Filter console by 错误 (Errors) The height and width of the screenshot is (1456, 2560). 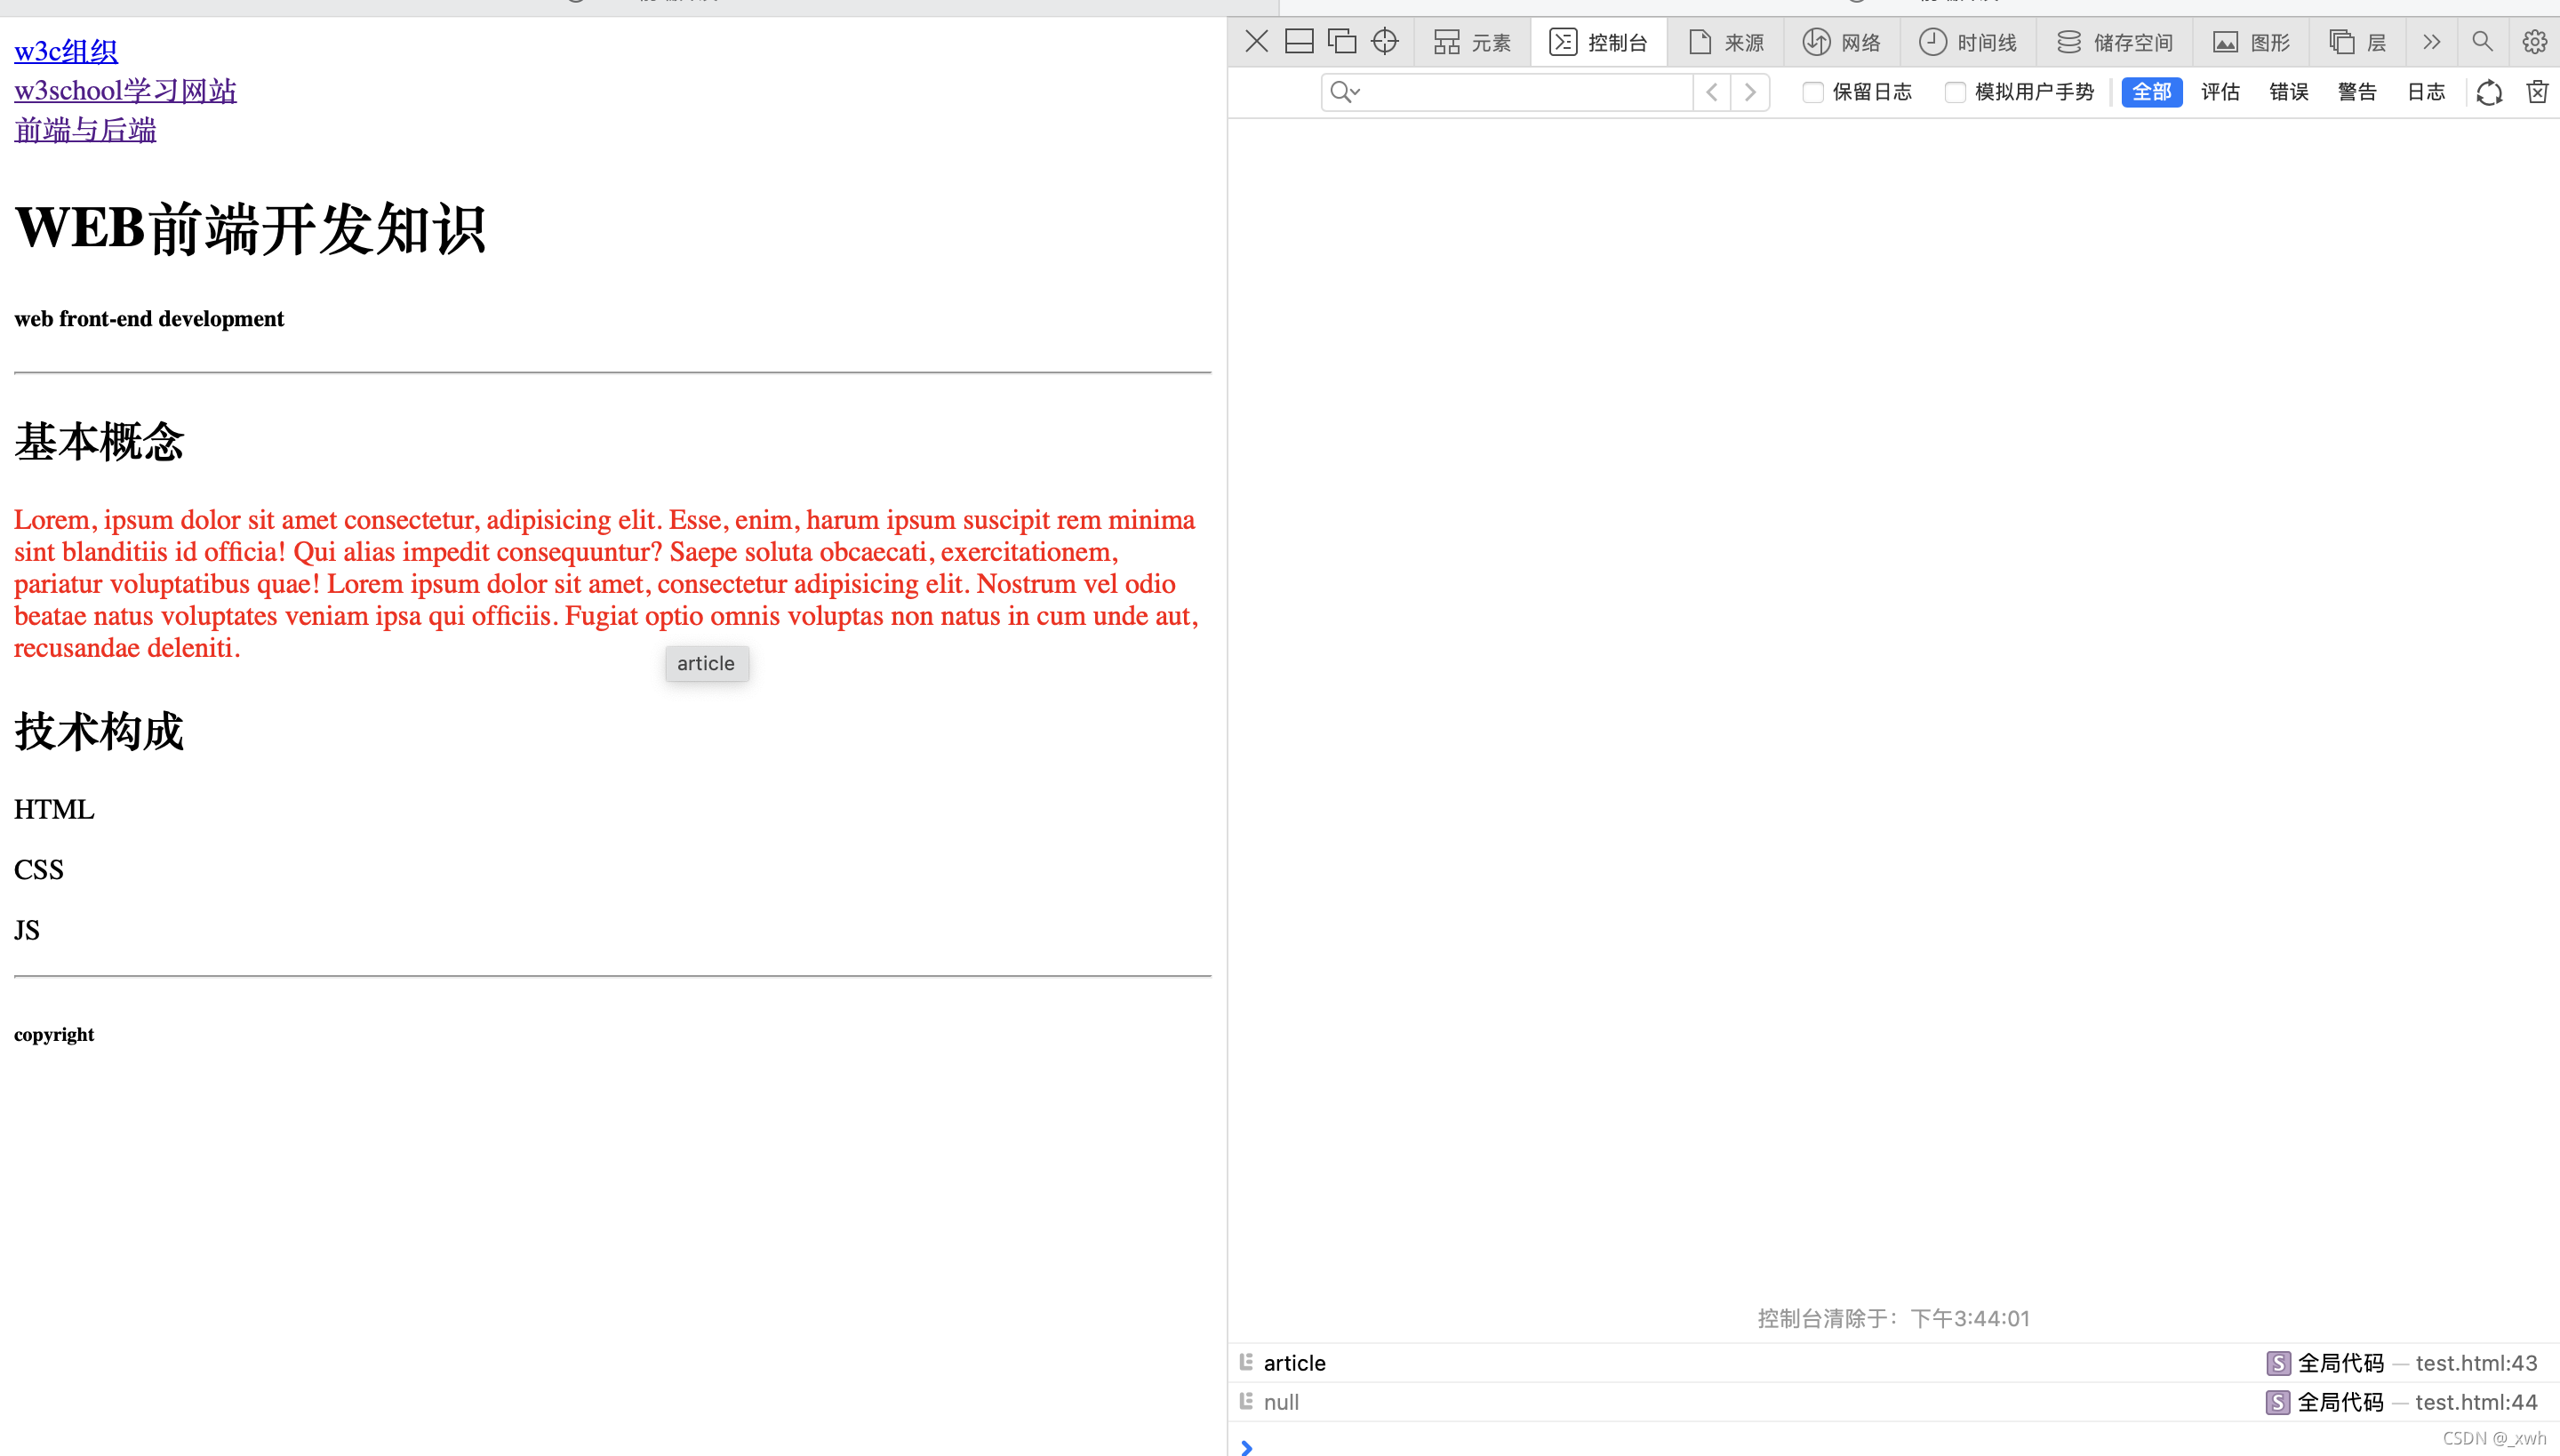(x=2288, y=92)
